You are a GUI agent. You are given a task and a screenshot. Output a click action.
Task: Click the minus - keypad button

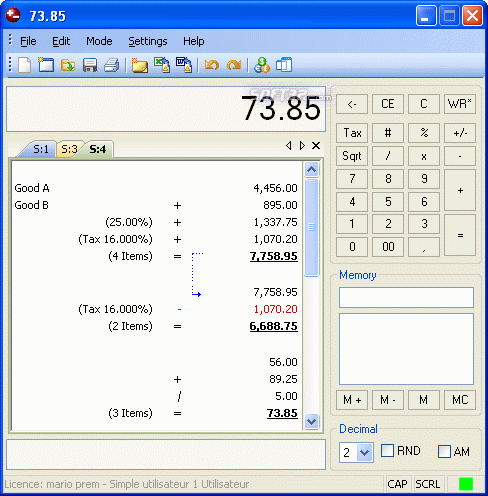point(460,156)
